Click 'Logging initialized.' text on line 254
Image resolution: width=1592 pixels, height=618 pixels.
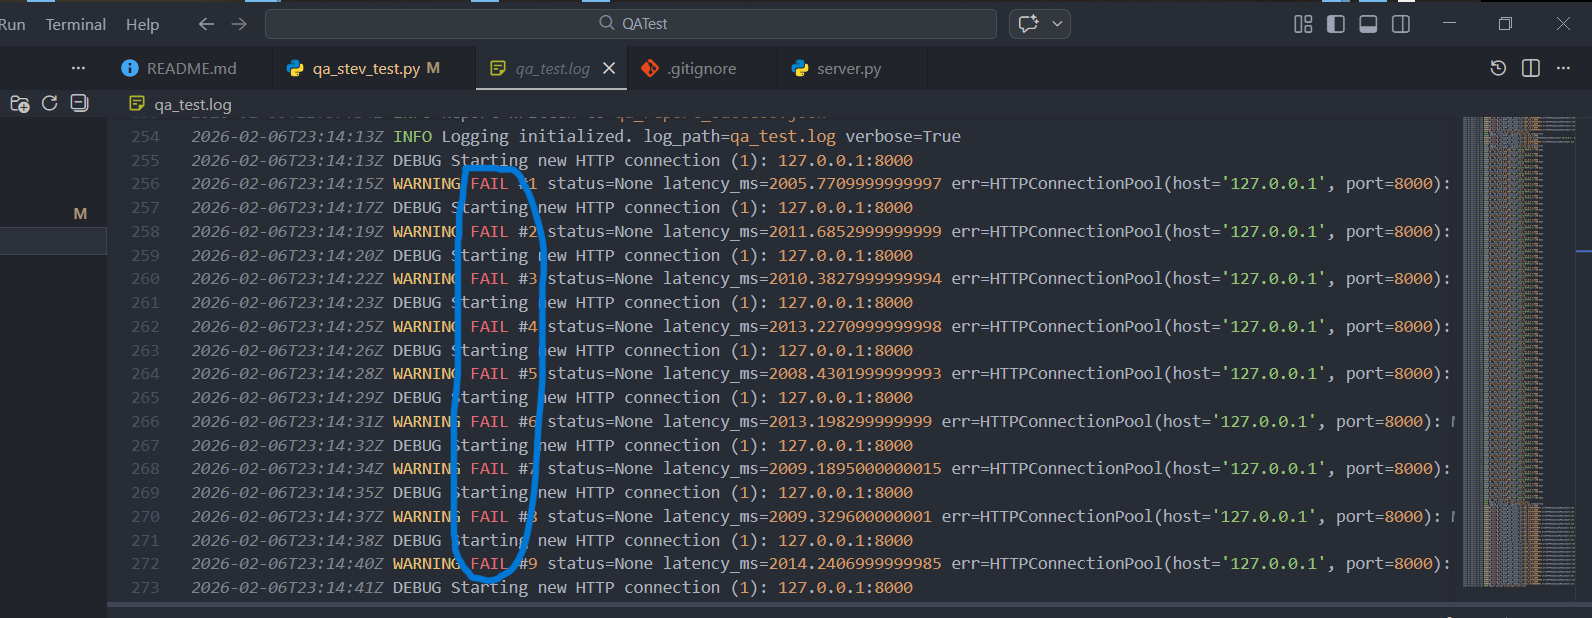(536, 136)
